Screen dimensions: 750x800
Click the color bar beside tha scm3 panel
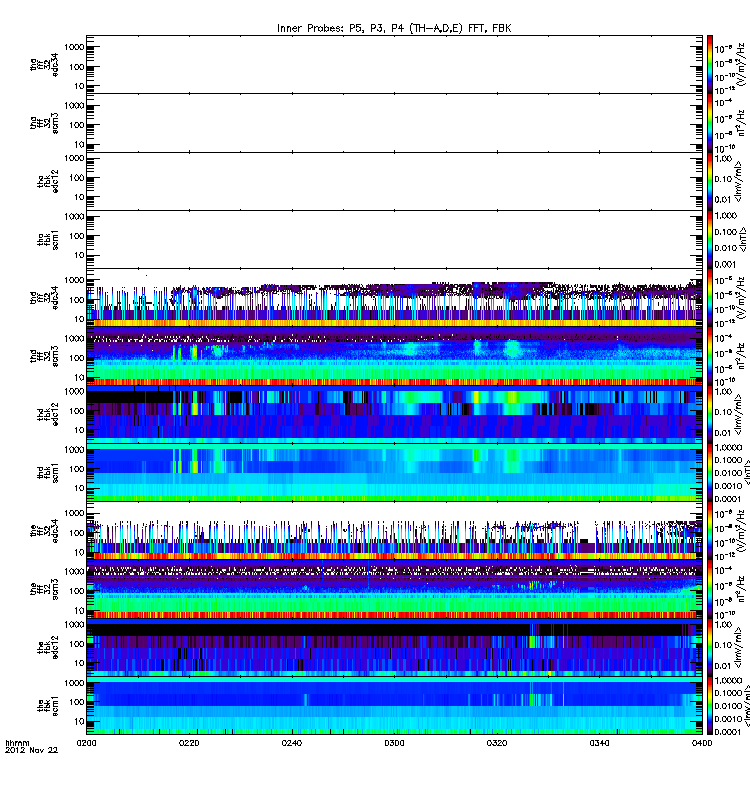(709, 123)
